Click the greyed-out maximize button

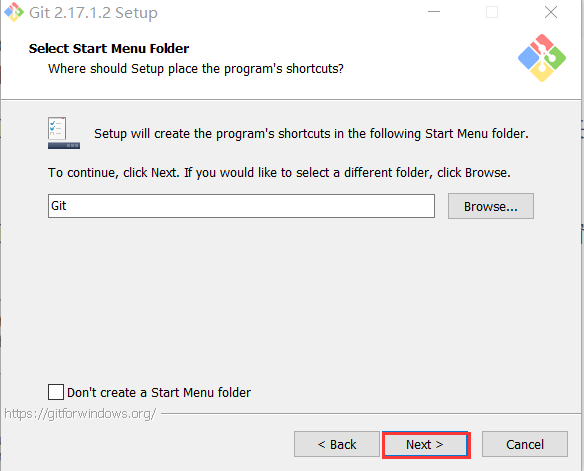tap(492, 12)
